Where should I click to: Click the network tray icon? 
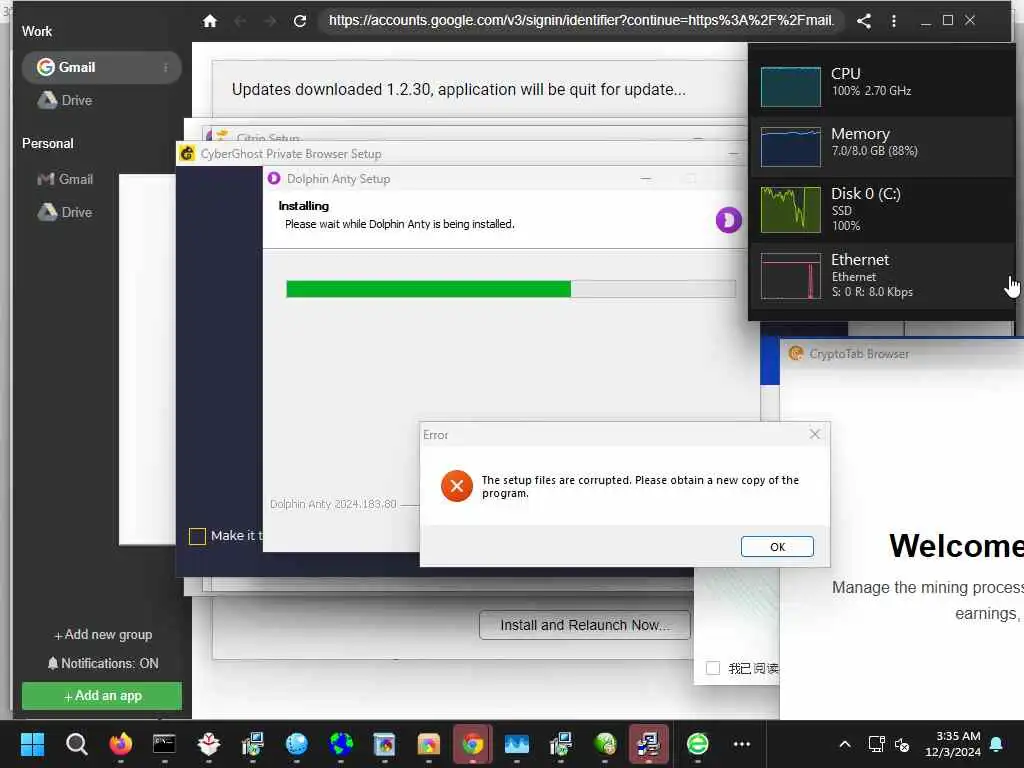[876, 744]
